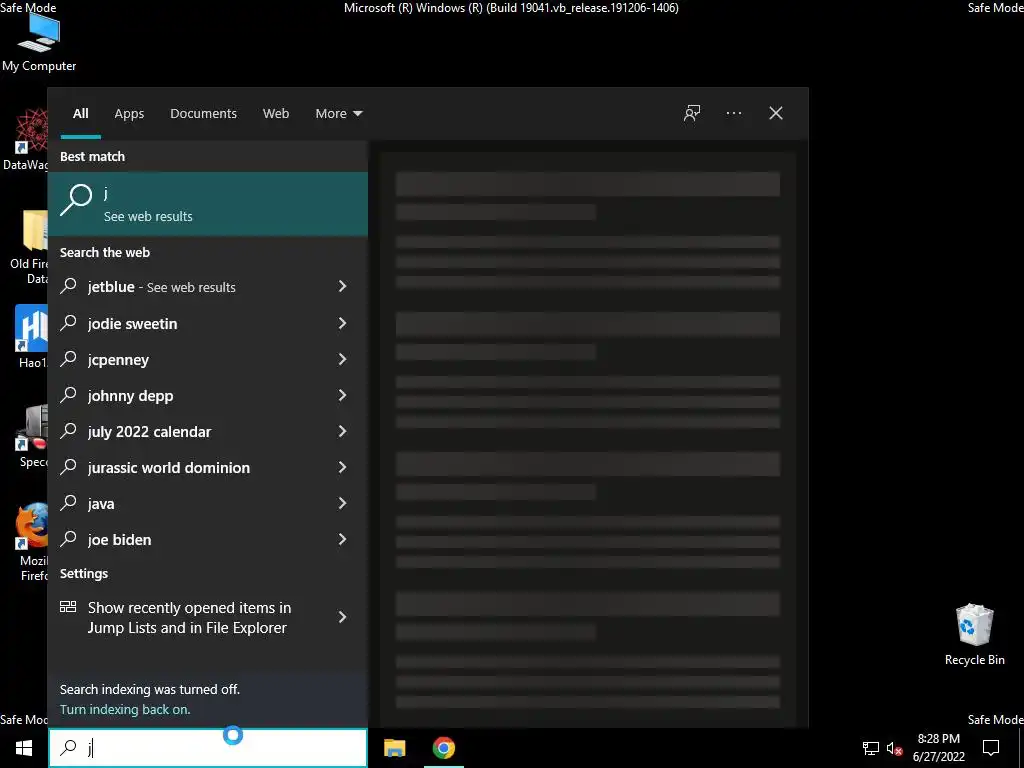The width and height of the screenshot is (1024, 768).
Task: Open the Action Center notifications icon
Action: pos(991,748)
